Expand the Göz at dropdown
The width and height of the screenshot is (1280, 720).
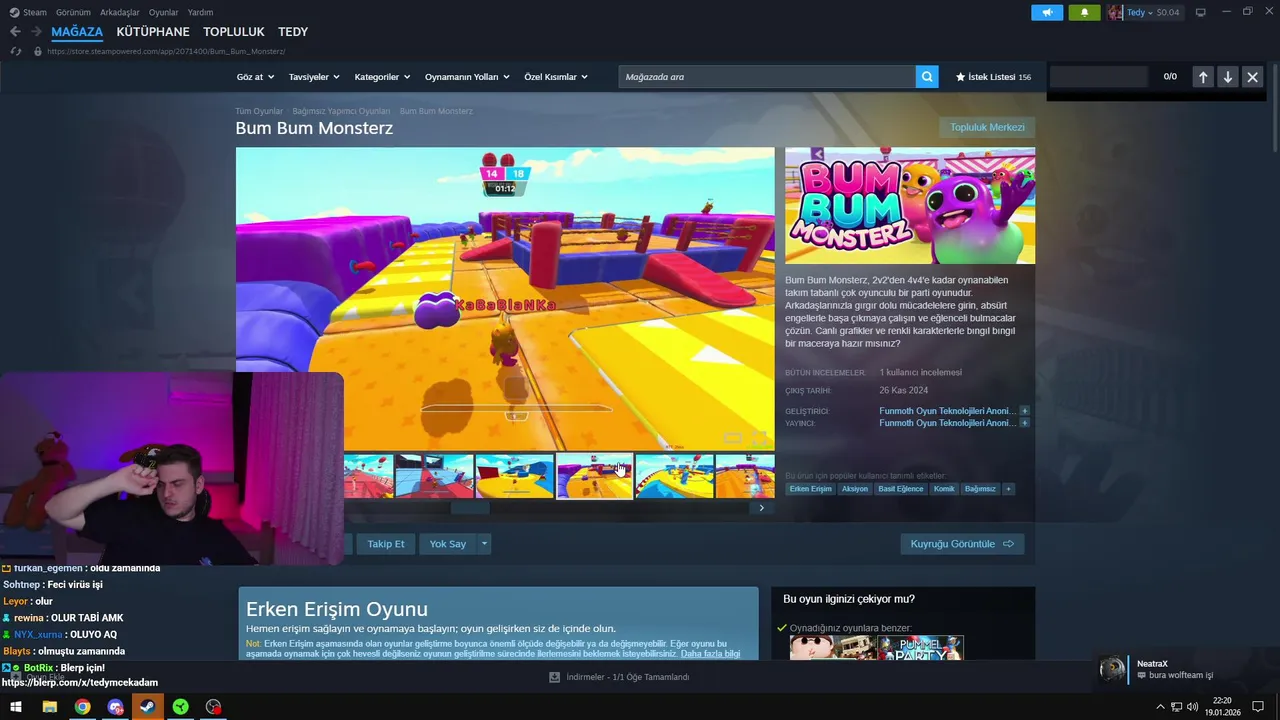click(x=255, y=77)
